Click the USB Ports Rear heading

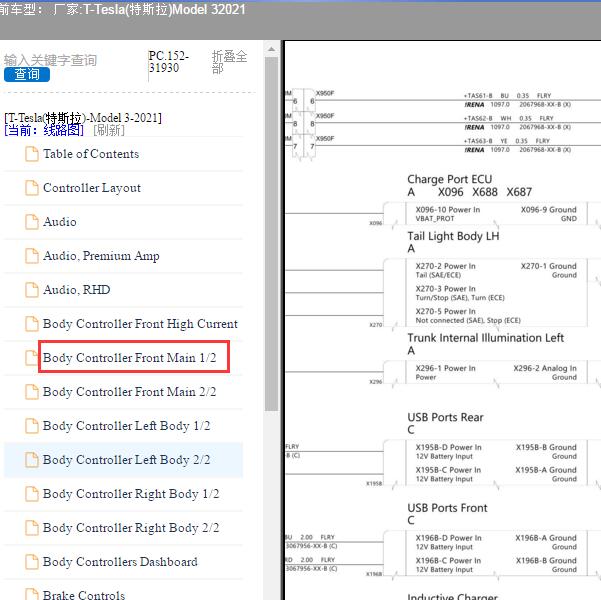point(445,417)
